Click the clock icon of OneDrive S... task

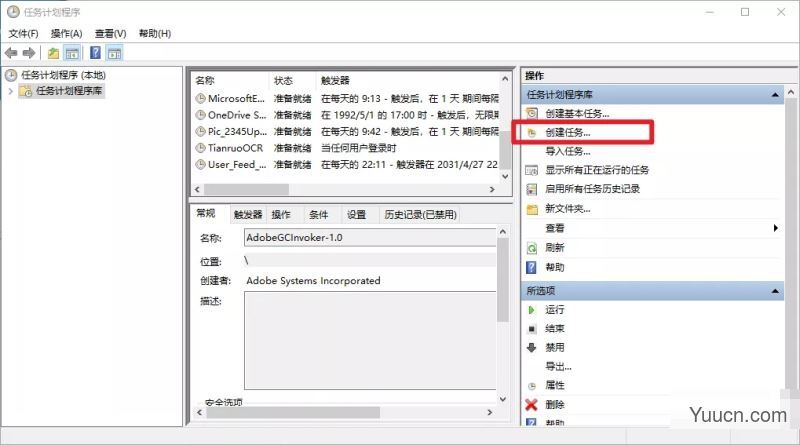pos(201,115)
